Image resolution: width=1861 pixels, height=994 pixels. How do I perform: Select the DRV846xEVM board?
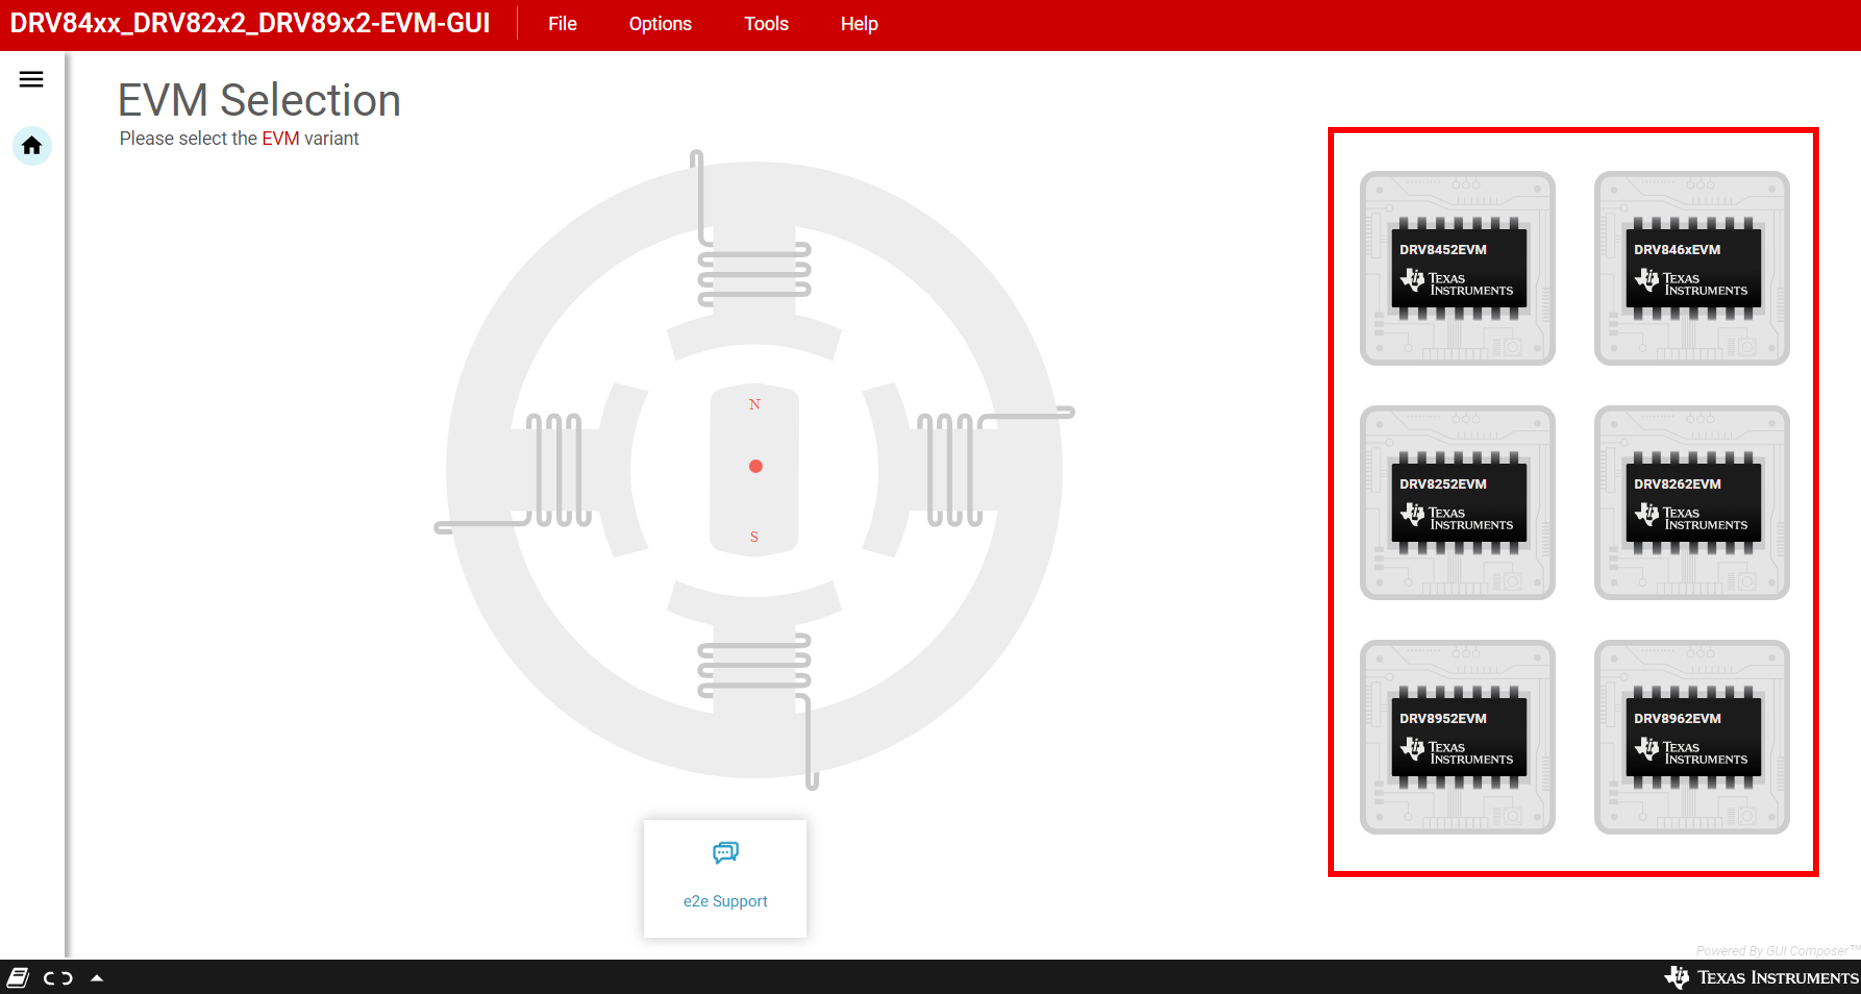click(1691, 268)
